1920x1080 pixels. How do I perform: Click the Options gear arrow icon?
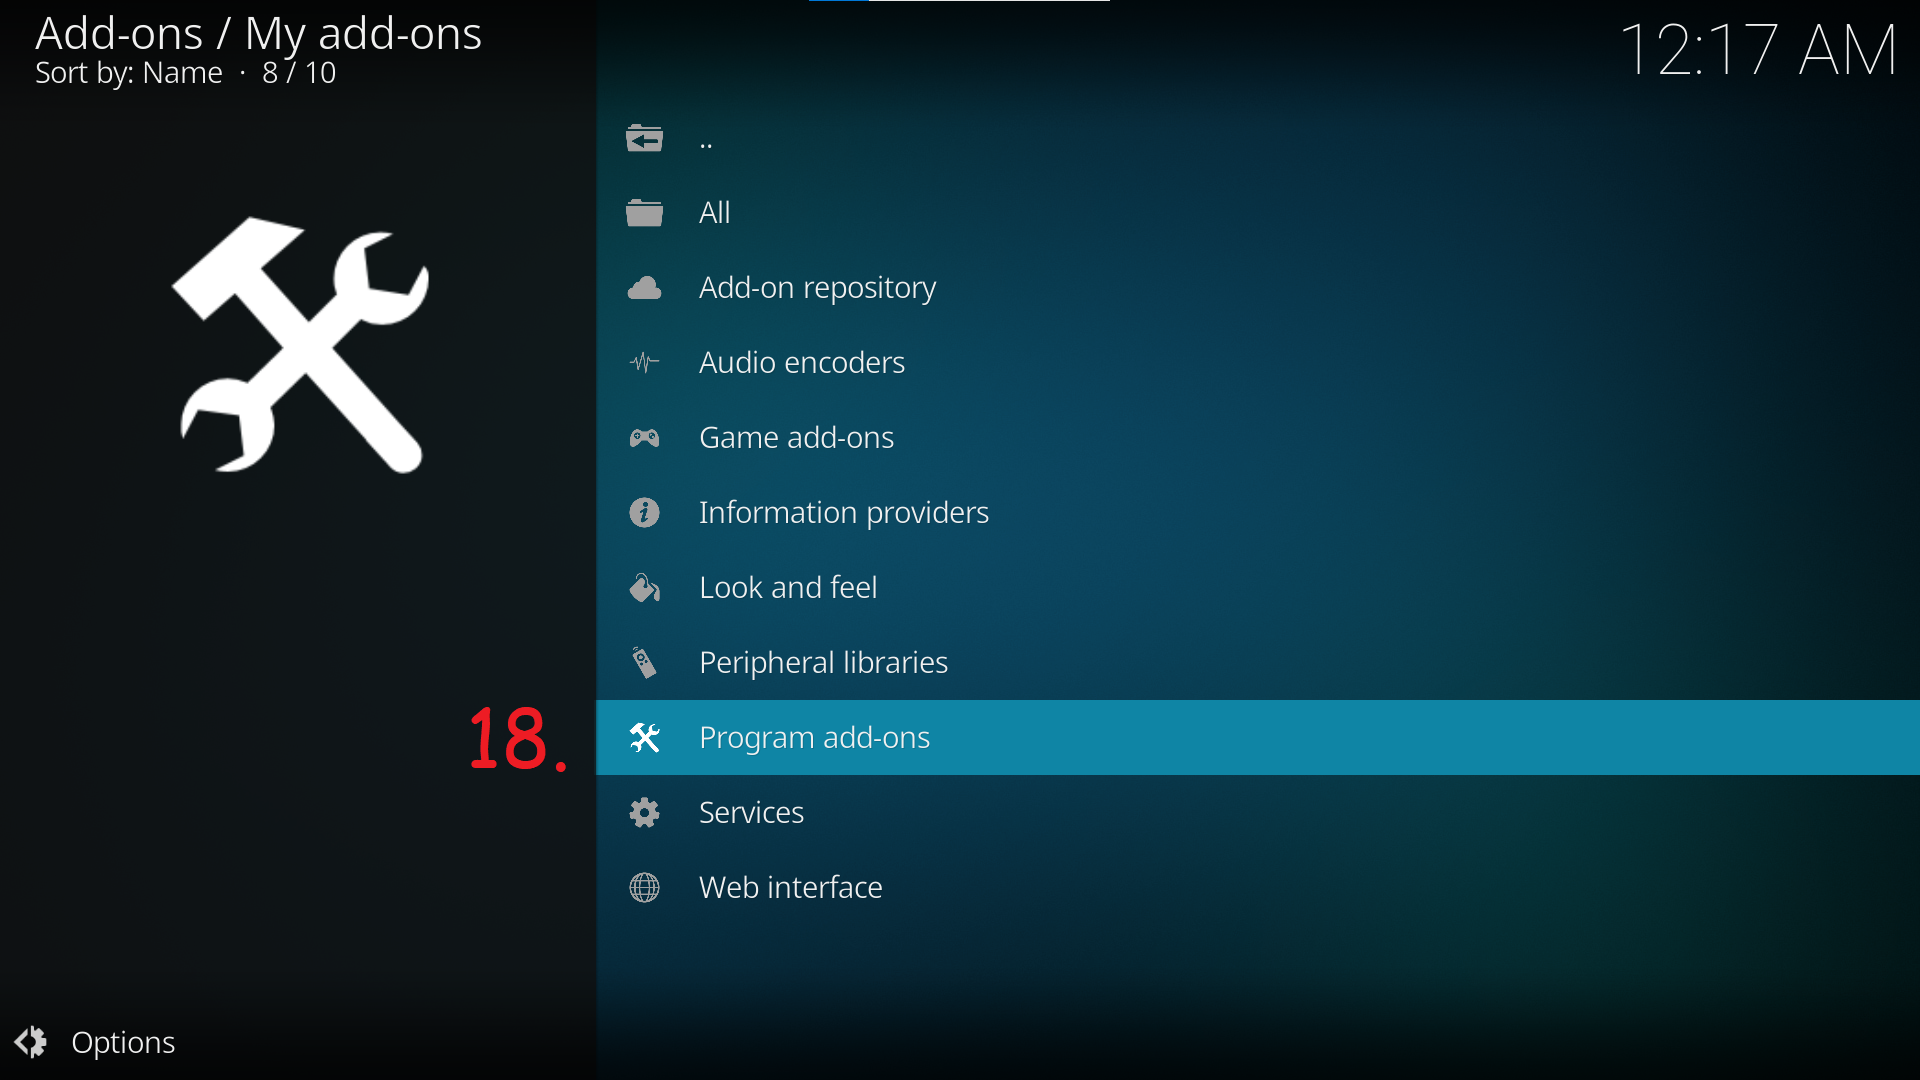31,1042
